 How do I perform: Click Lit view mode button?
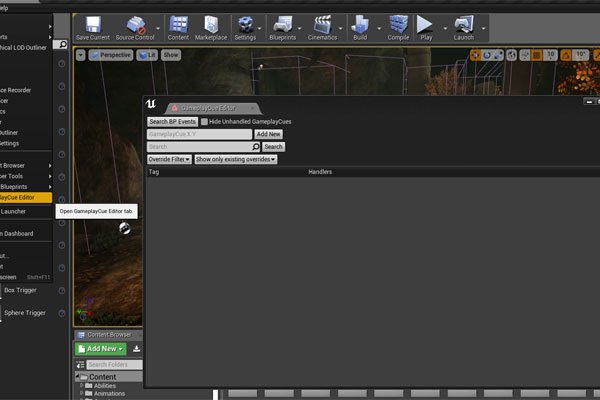[147, 55]
